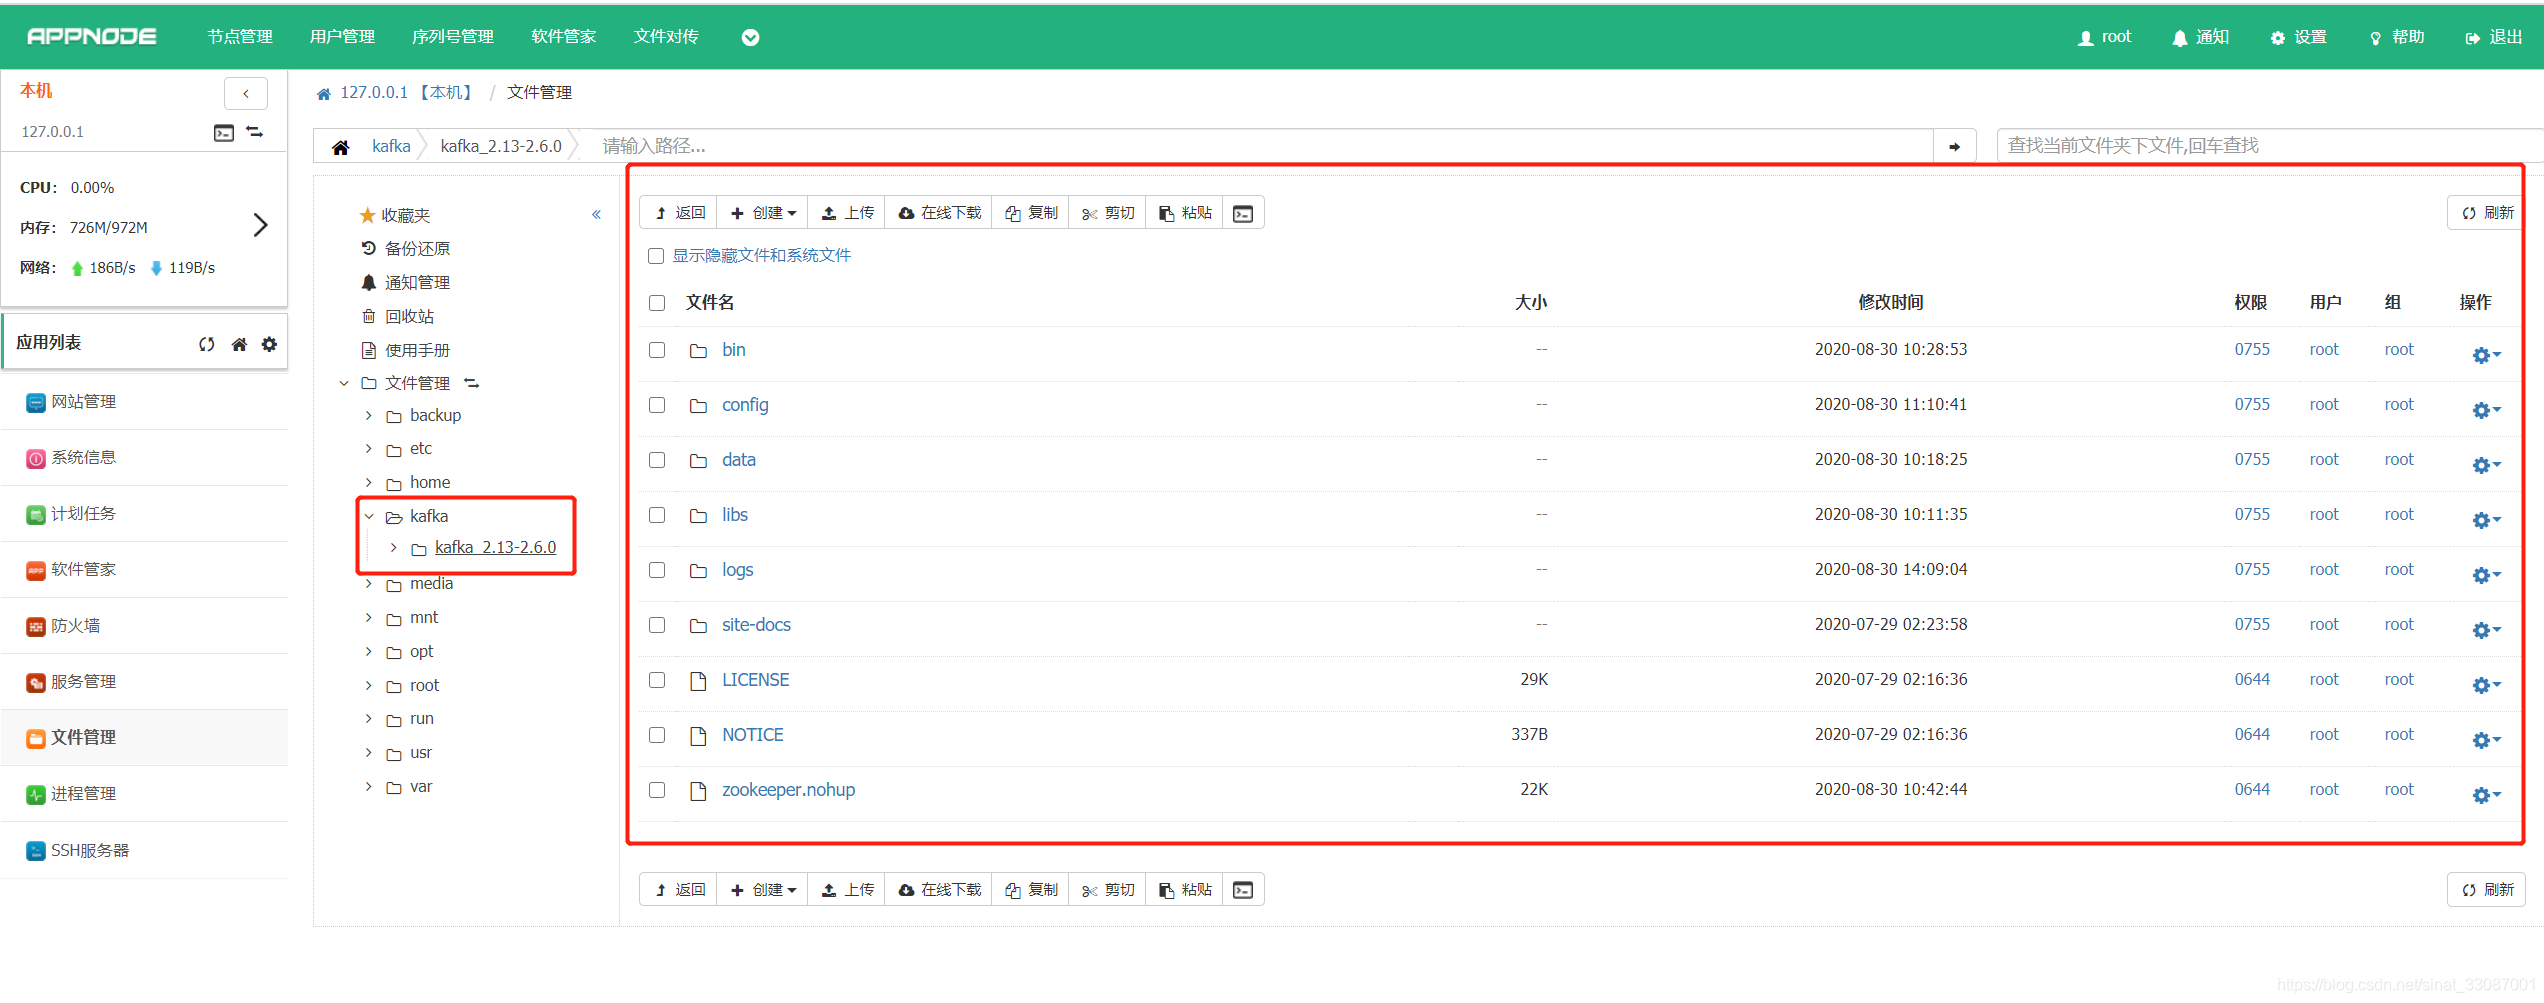Open 序列号管理 in top navigation
The width and height of the screenshot is (2544, 1003).
453,37
